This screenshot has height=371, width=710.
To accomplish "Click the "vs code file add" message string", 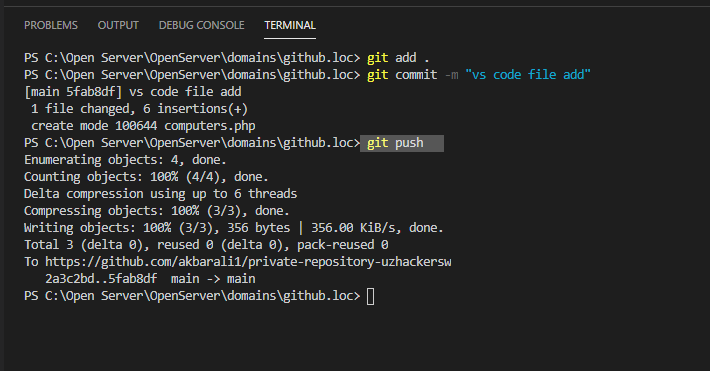I will coord(528,75).
